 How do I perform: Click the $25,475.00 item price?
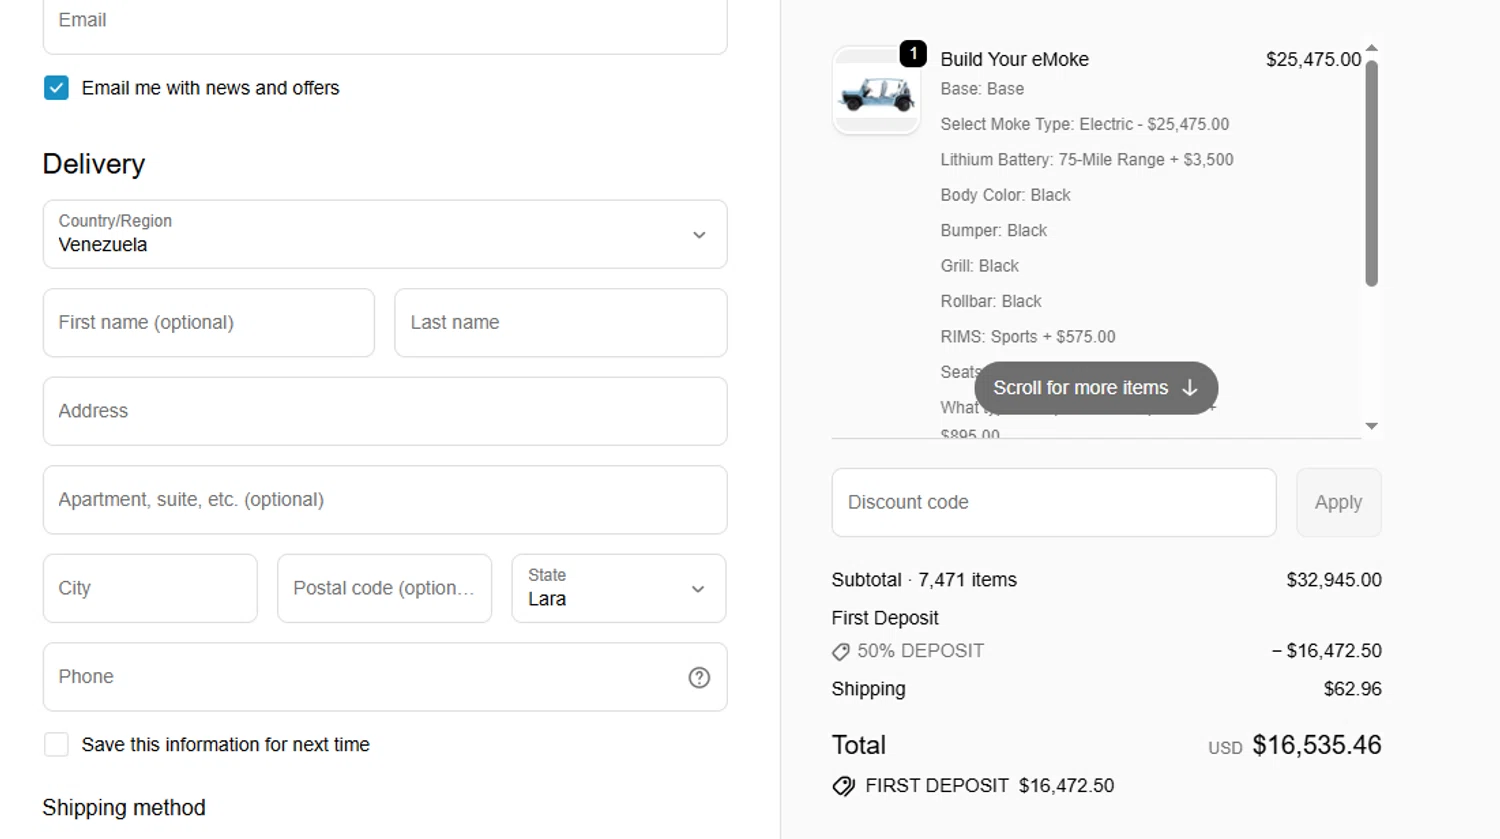coord(1313,60)
